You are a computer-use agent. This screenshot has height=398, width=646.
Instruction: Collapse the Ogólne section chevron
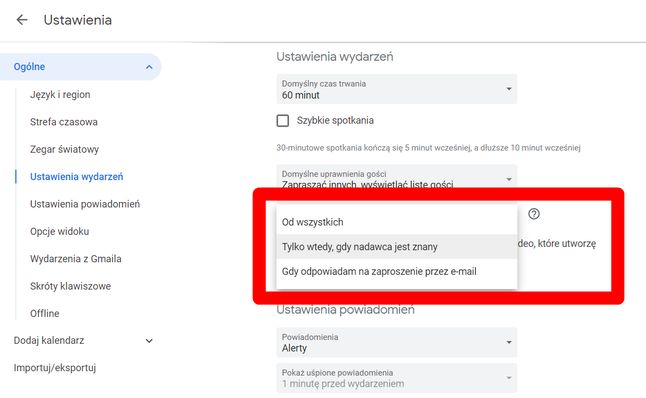pyautogui.click(x=149, y=67)
